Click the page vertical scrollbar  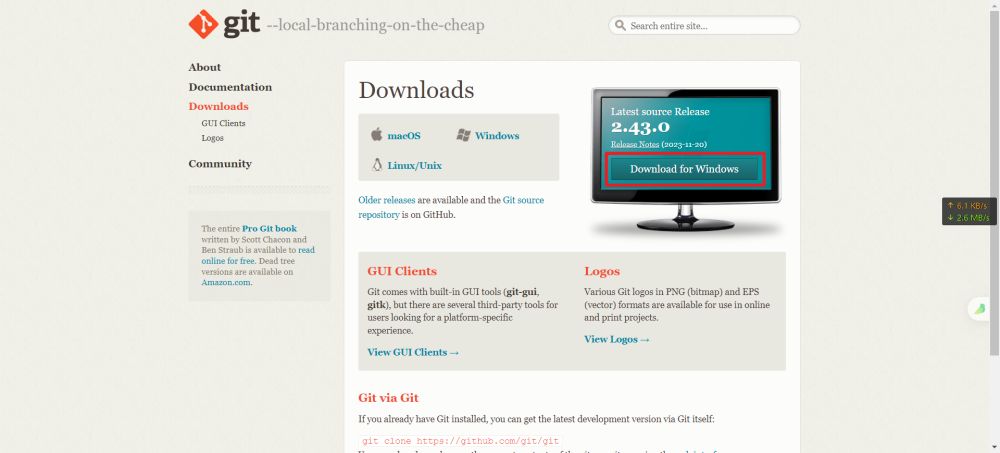click(x=994, y=182)
